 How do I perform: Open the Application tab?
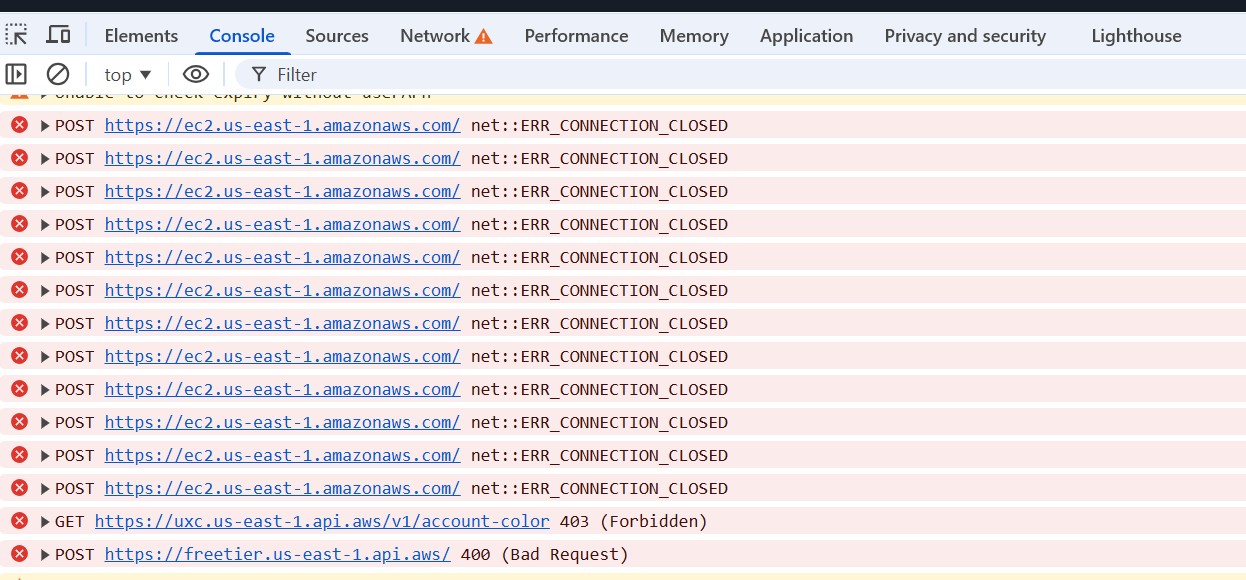tap(806, 35)
